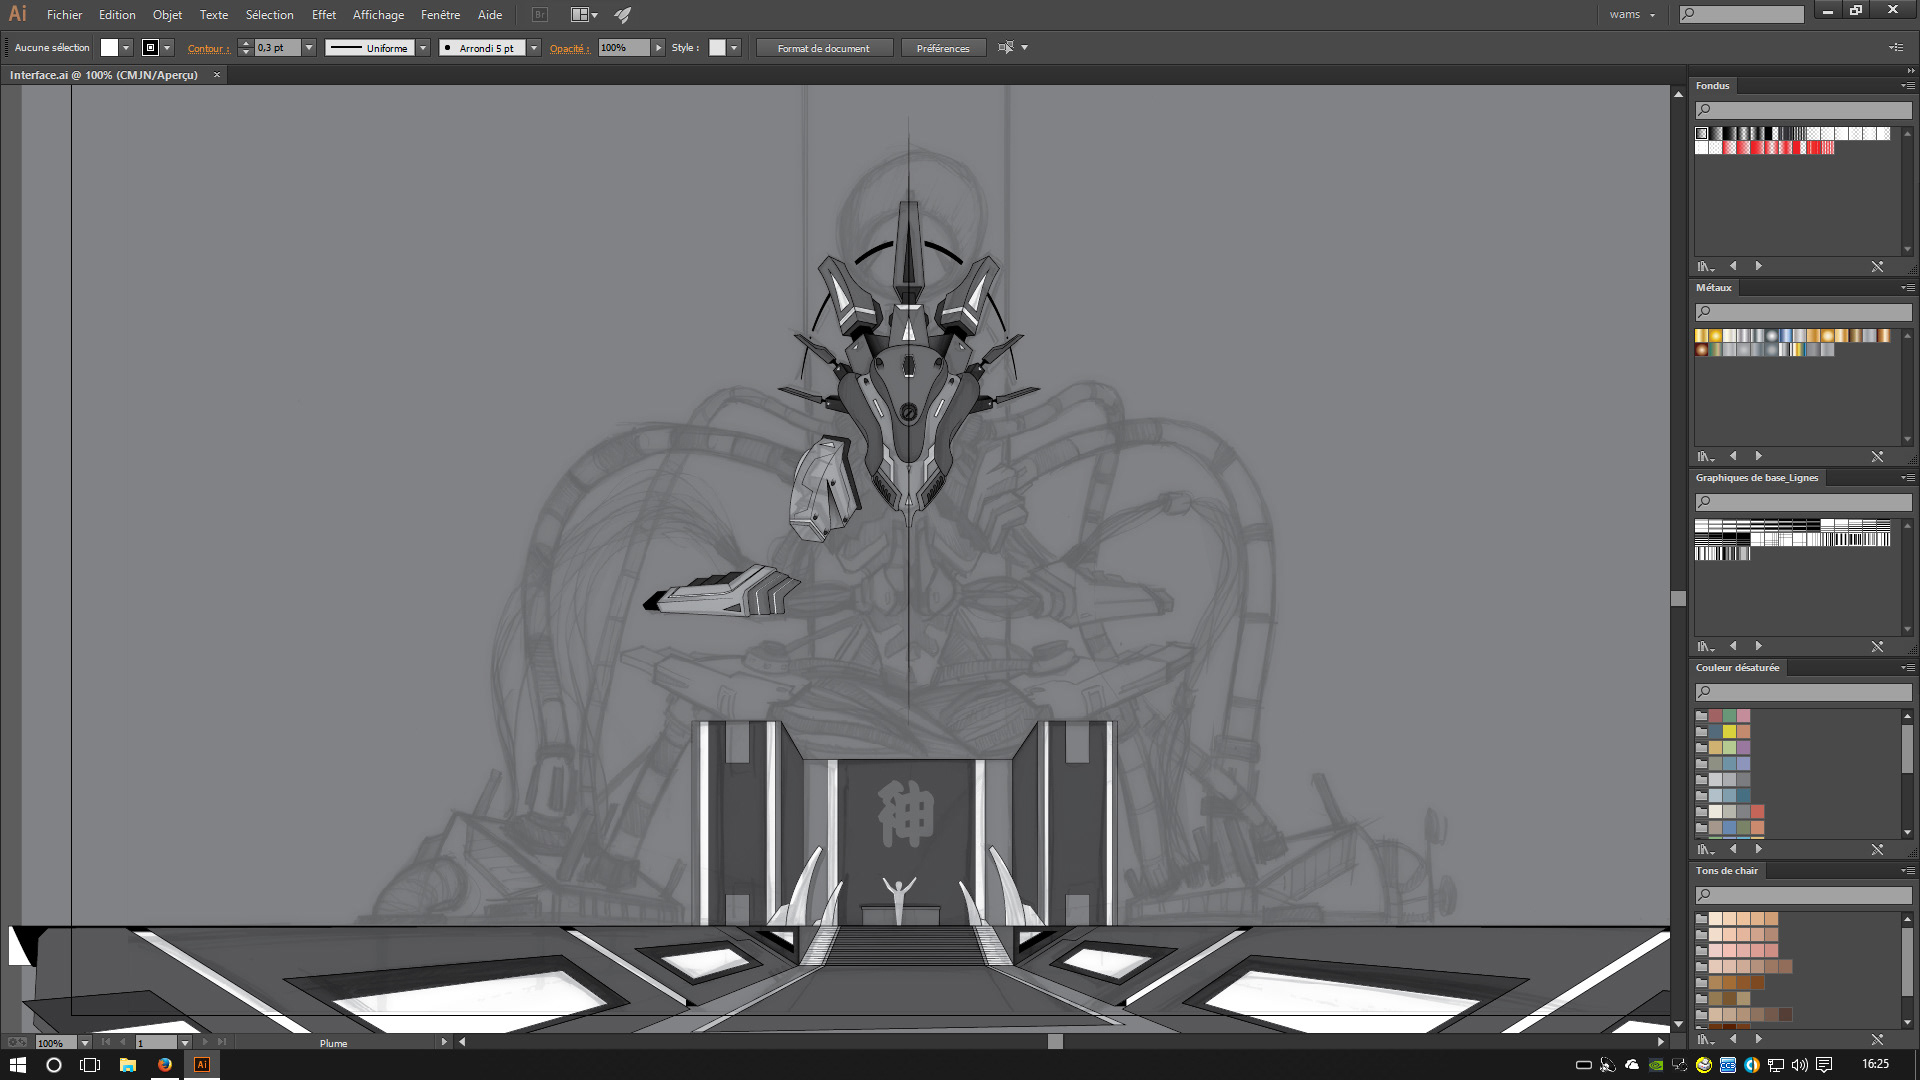1920x1080 pixels.
Task: Open the Fenêtre menu
Action: pos(440,15)
